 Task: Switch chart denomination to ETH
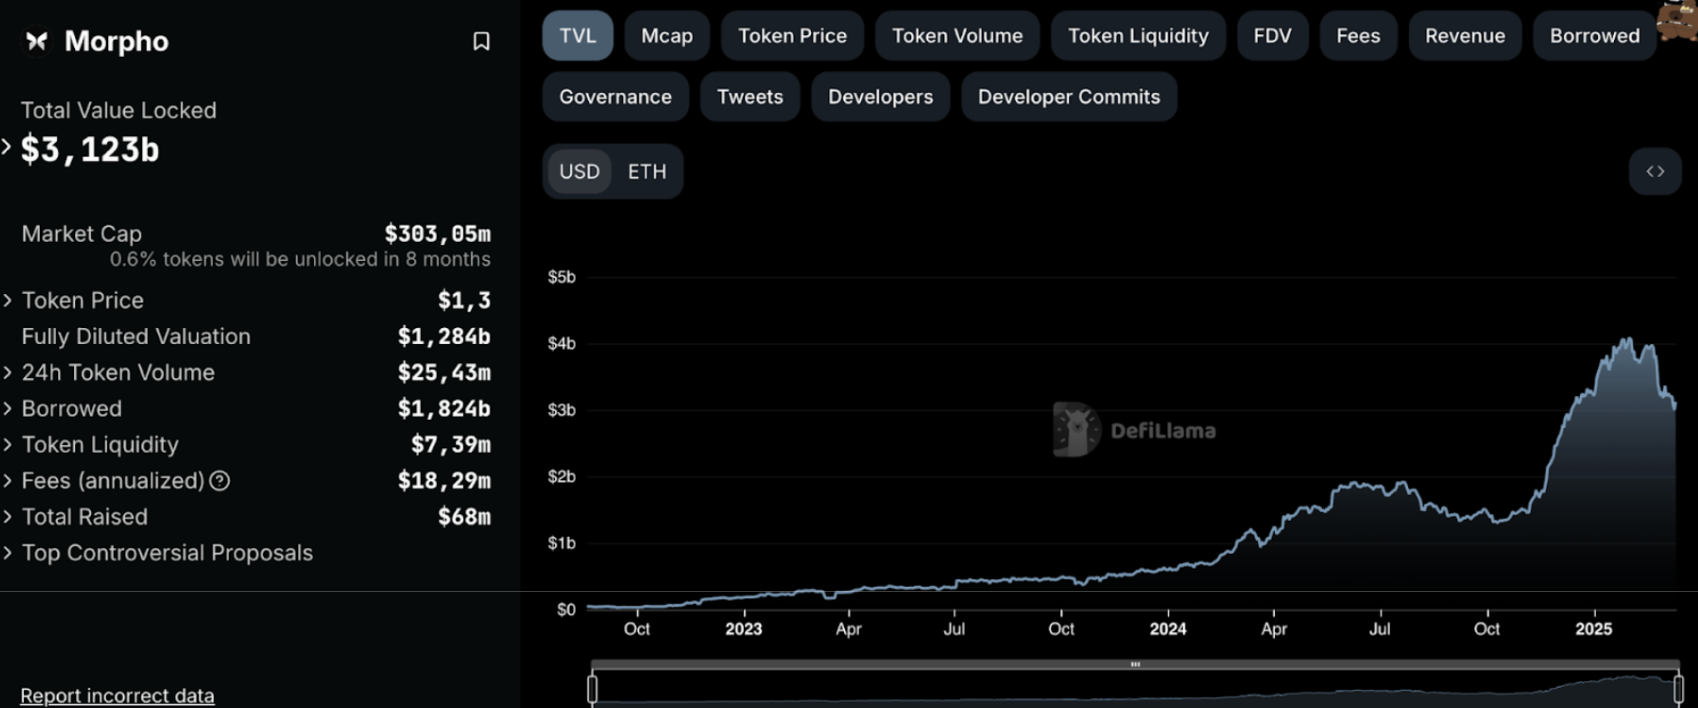tap(647, 171)
